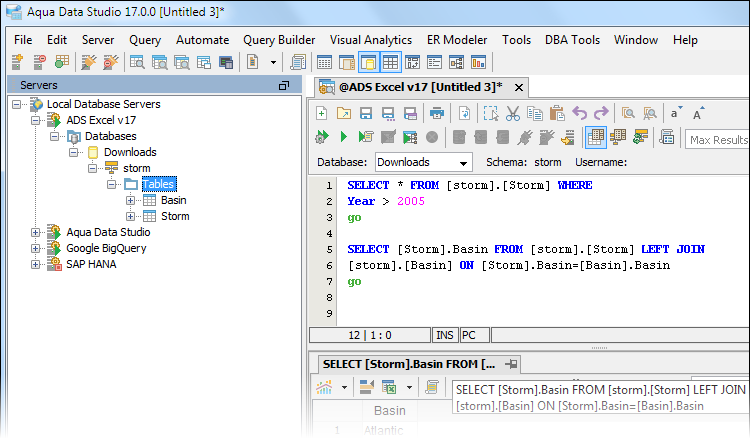Collapse the Local Database Servers node
Viewport: 750px width, 439px height.
pos(17,104)
